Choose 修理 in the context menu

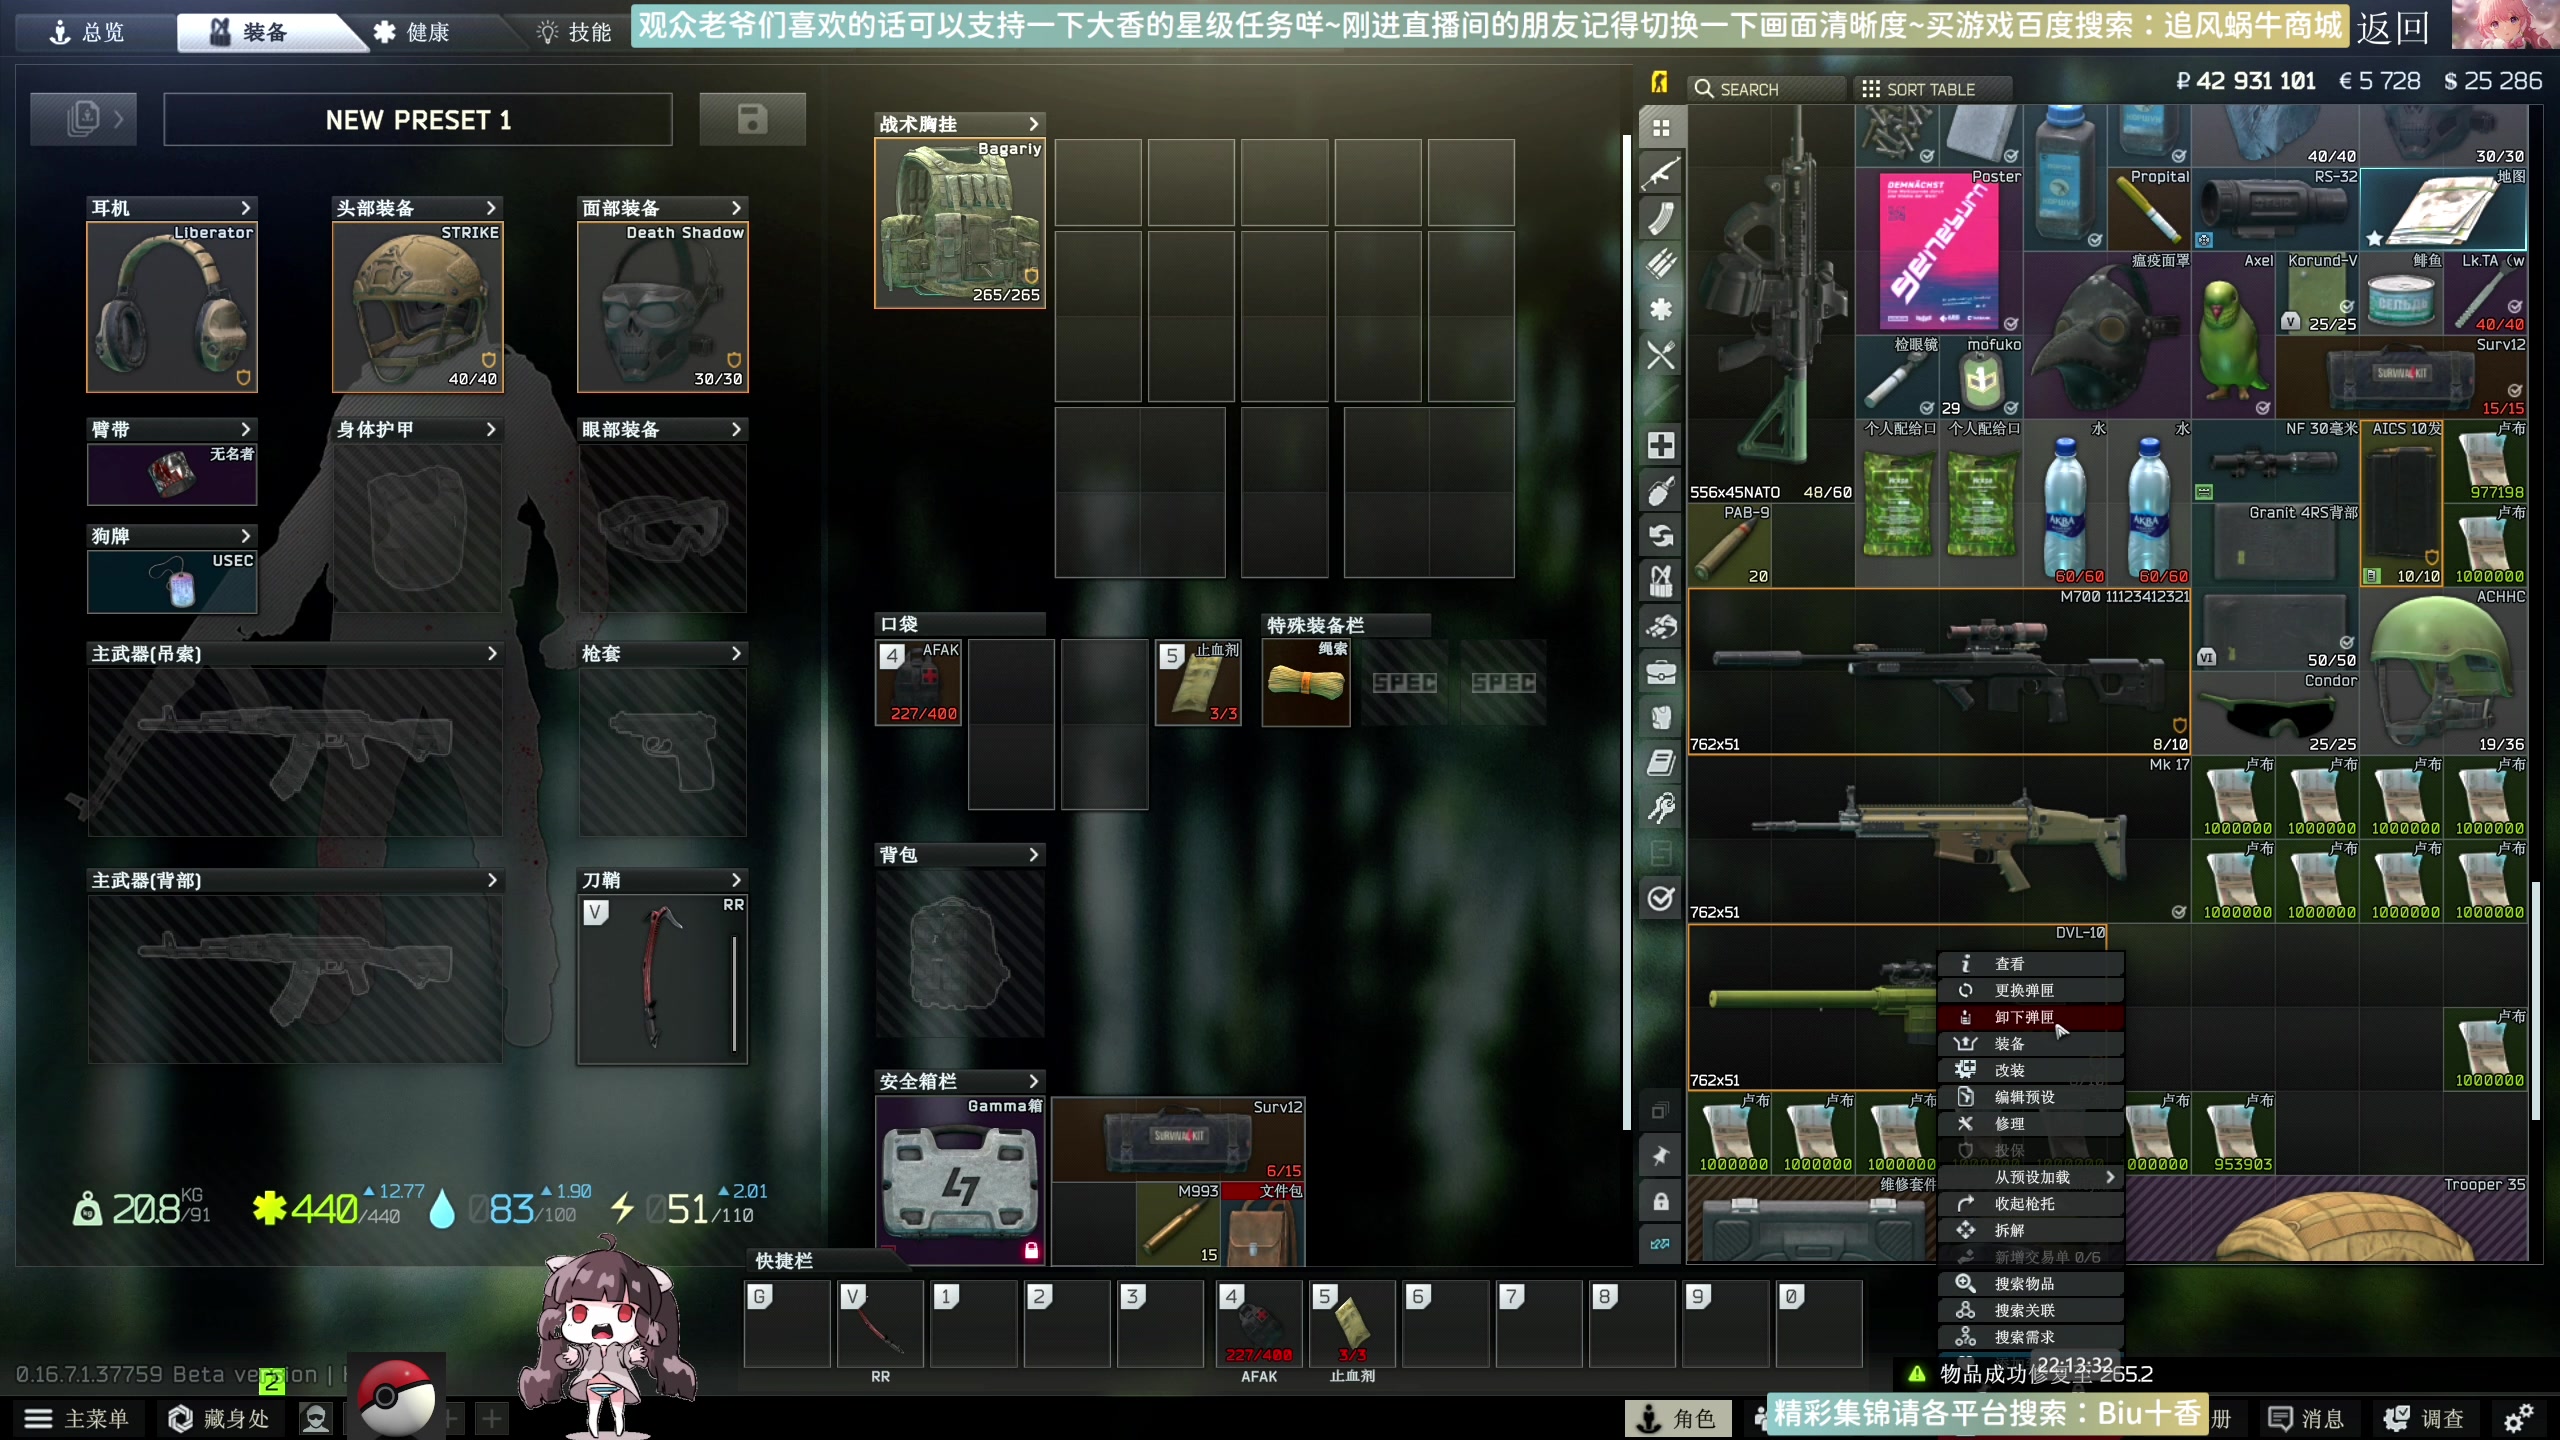pyautogui.click(x=2031, y=1124)
